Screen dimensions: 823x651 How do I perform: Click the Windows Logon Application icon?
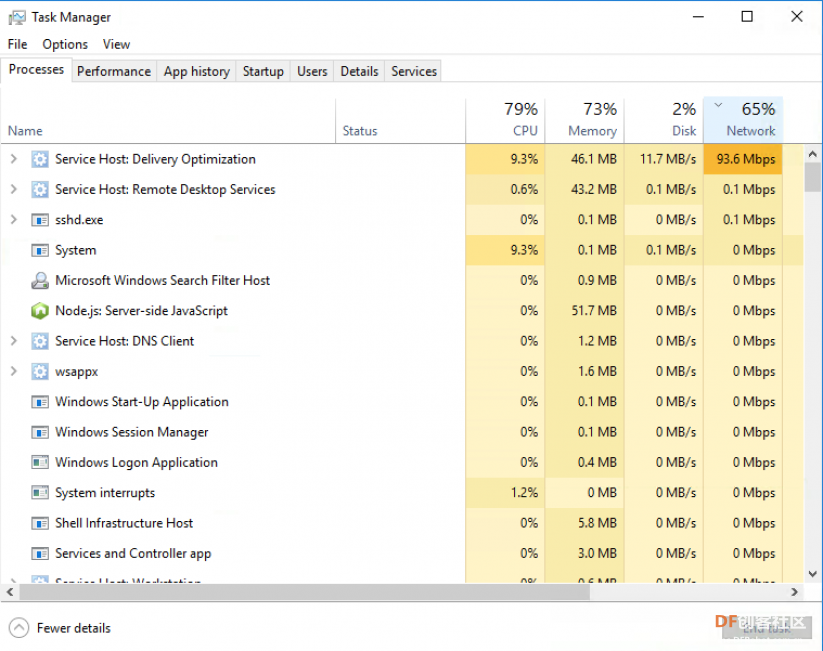click(40, 463)
